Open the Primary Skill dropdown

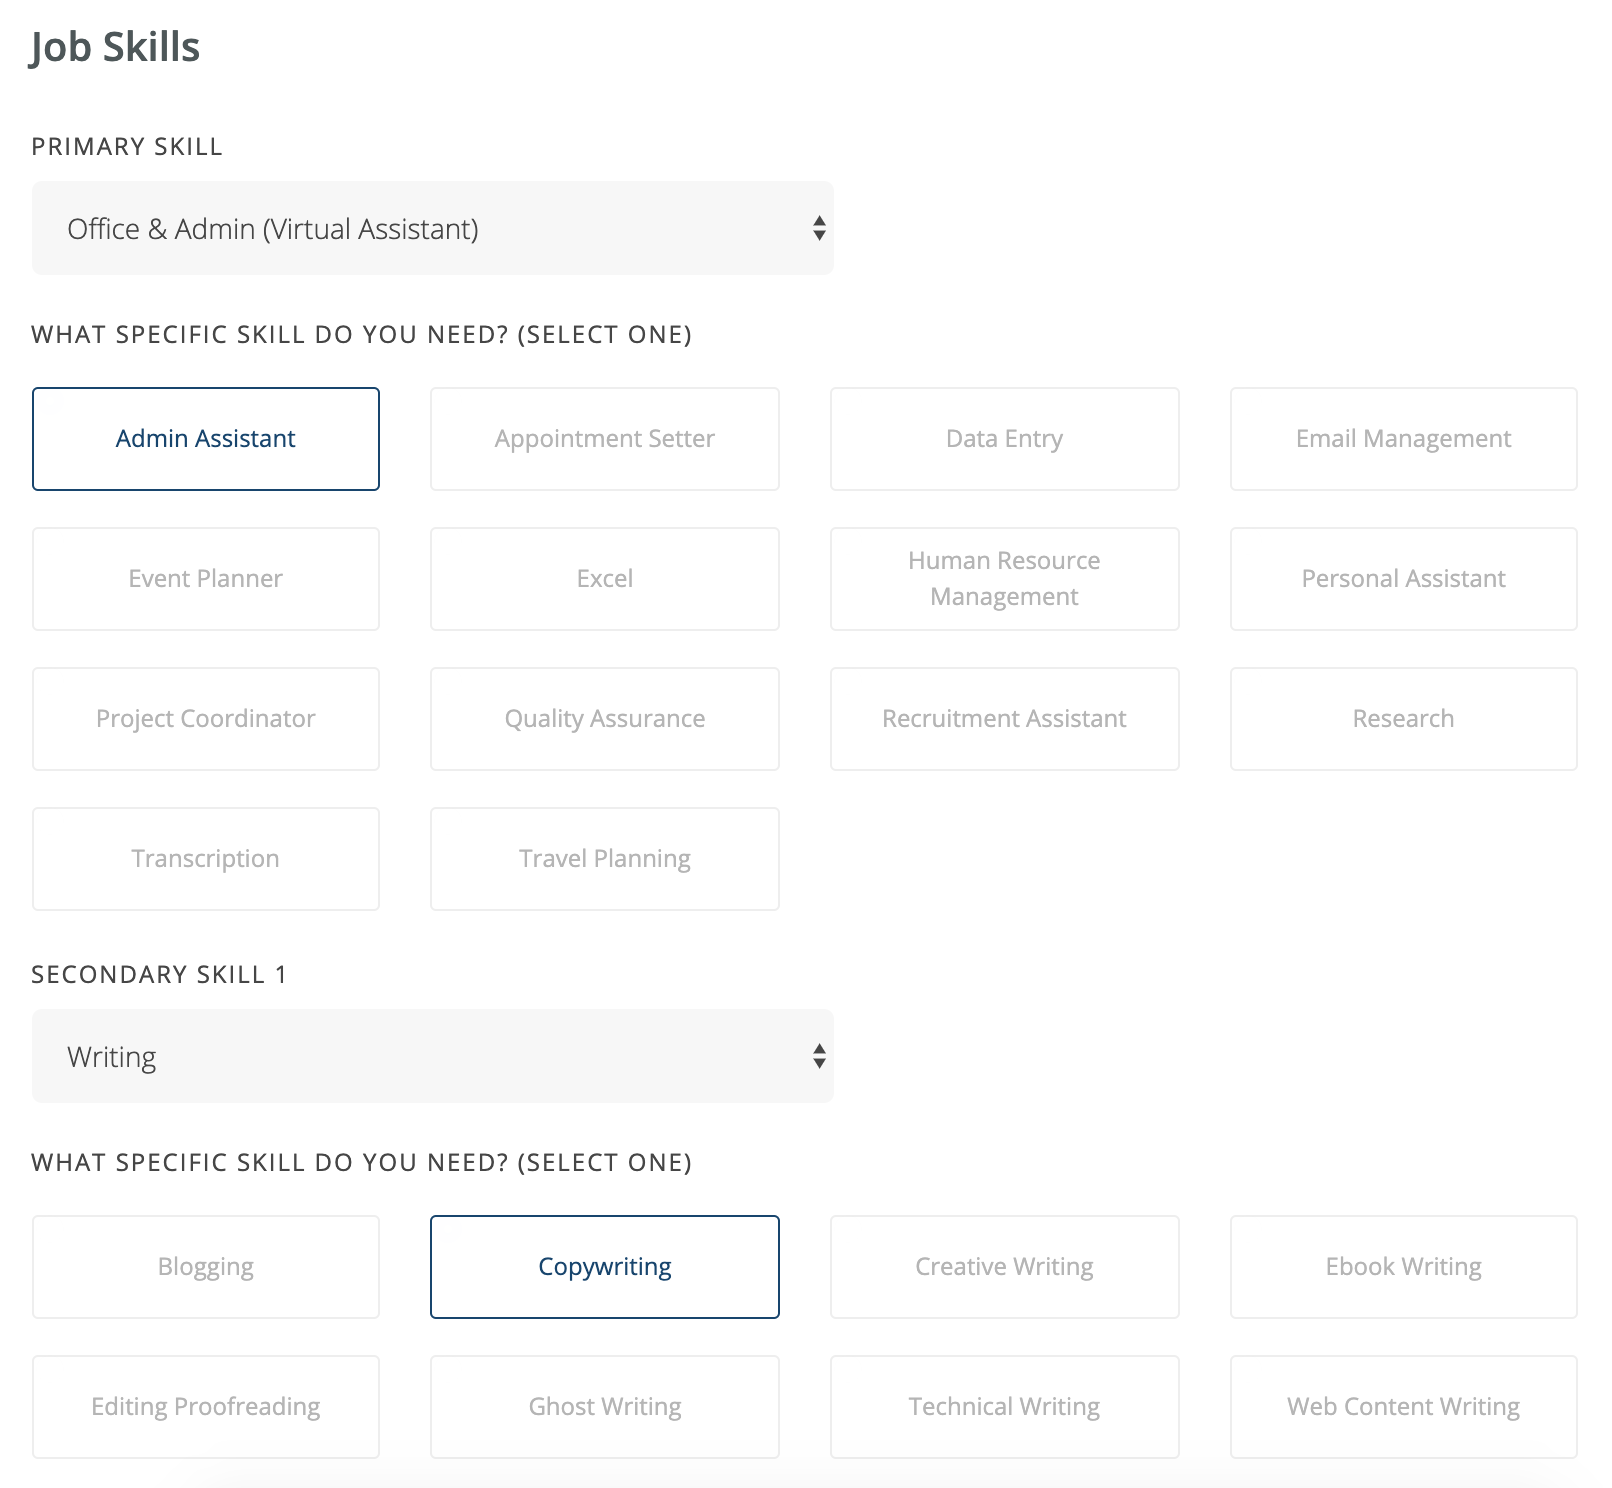432,229
